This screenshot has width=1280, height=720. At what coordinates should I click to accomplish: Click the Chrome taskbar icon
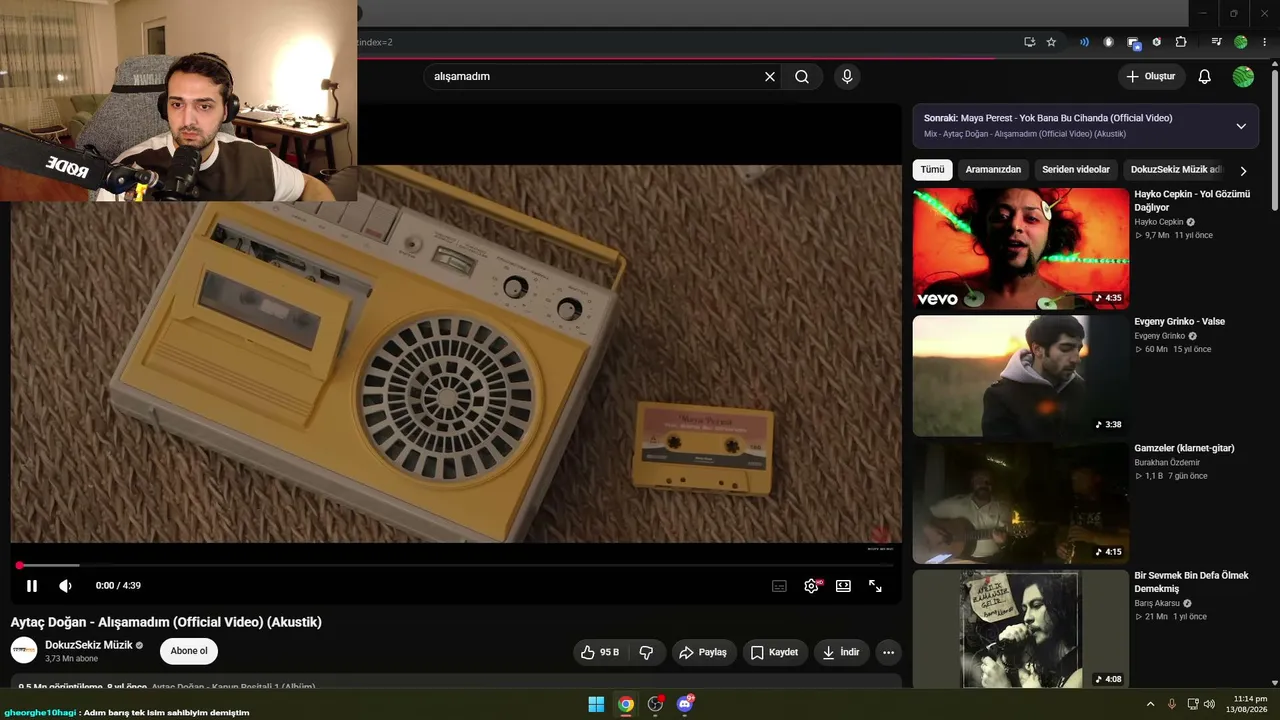tap(626, 704)
